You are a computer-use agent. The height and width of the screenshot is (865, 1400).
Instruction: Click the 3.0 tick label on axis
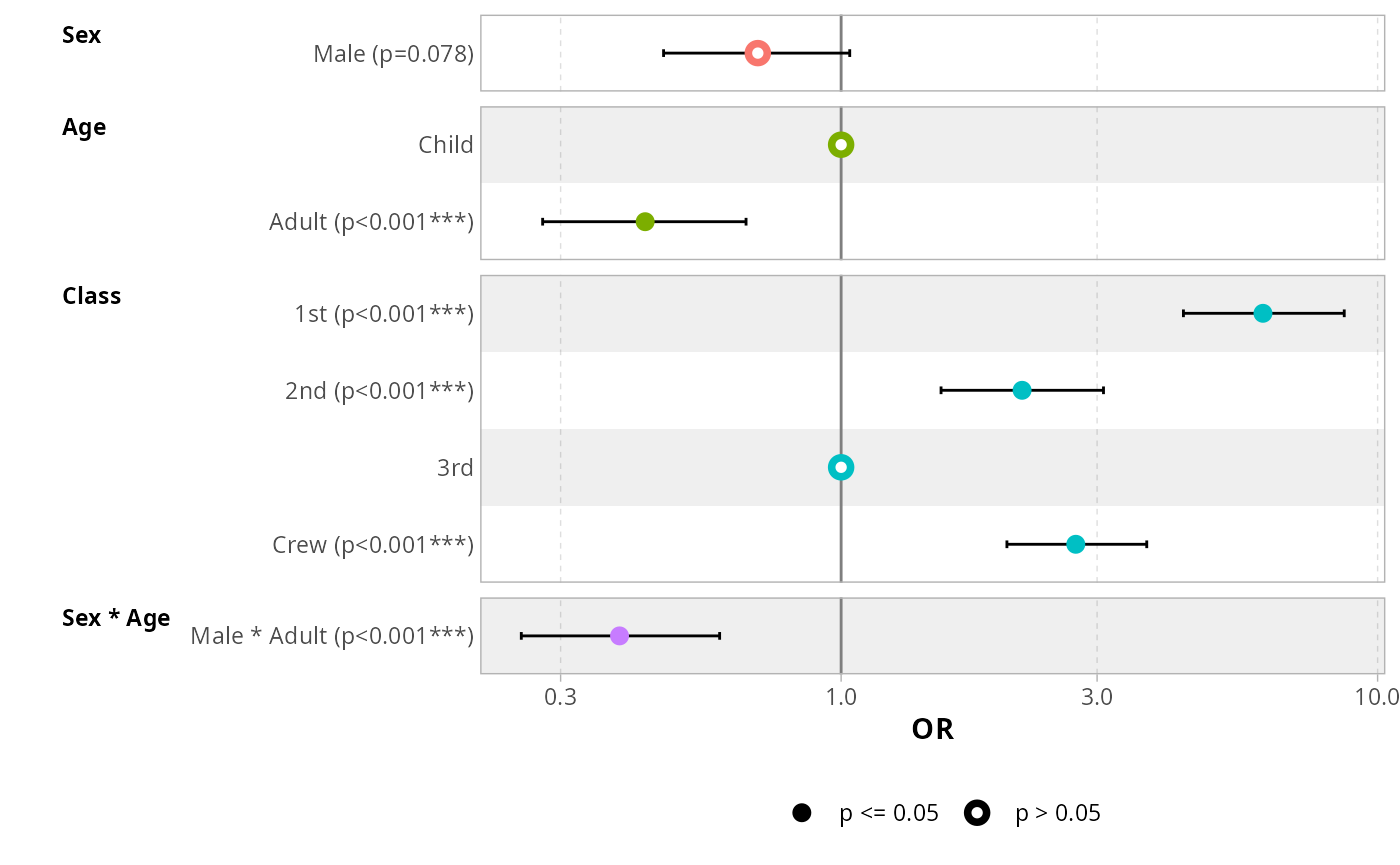click(1097, 696)
